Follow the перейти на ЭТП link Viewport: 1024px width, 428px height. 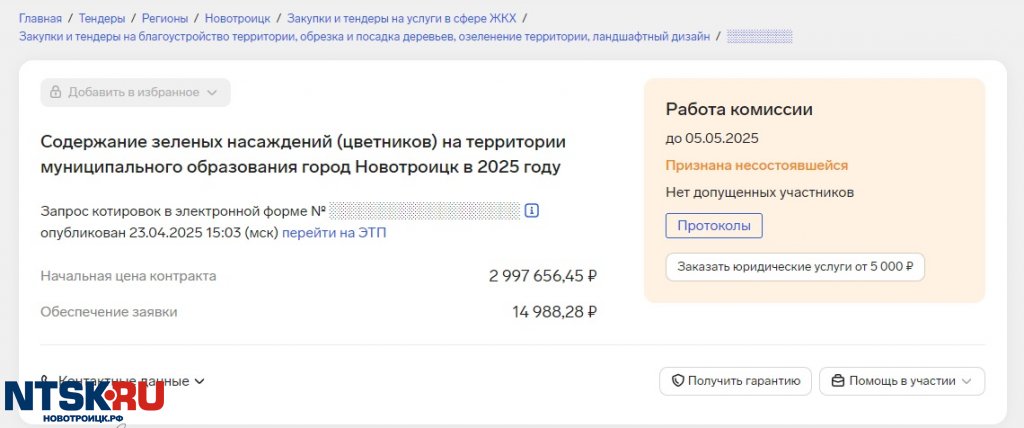(334, 233)
